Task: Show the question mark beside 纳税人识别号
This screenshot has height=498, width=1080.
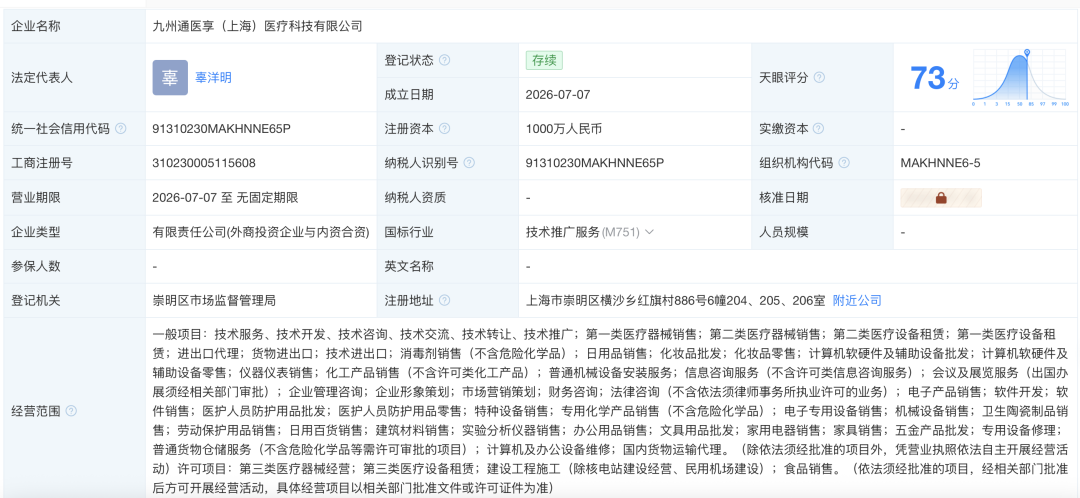Action: 469,163
